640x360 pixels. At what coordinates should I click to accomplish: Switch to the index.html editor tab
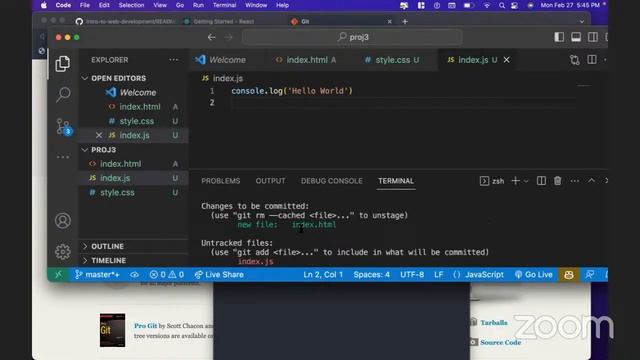[x=306, y=60]
